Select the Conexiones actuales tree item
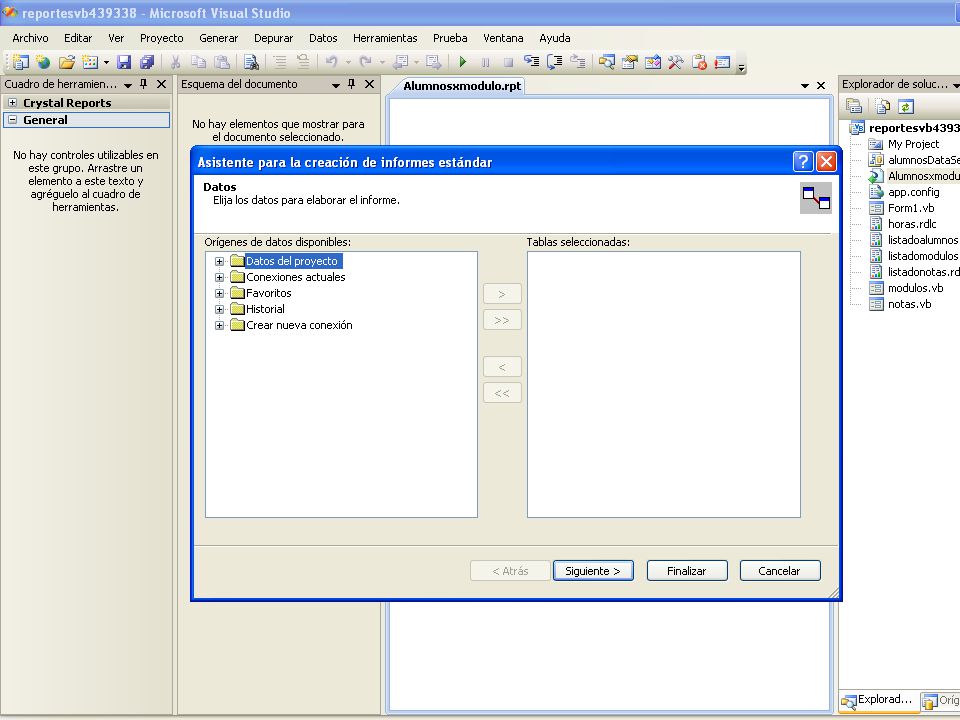960x720 pixels. coord(296,277)
